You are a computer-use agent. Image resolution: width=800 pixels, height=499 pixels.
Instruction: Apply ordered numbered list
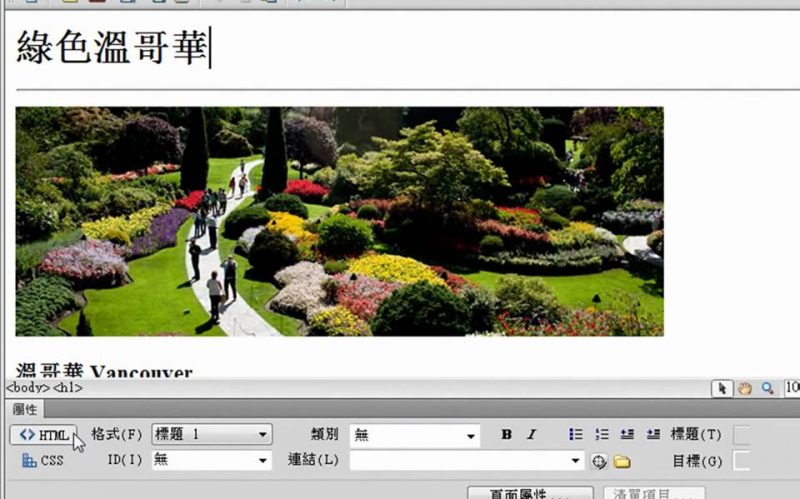(x=602, y=435)
